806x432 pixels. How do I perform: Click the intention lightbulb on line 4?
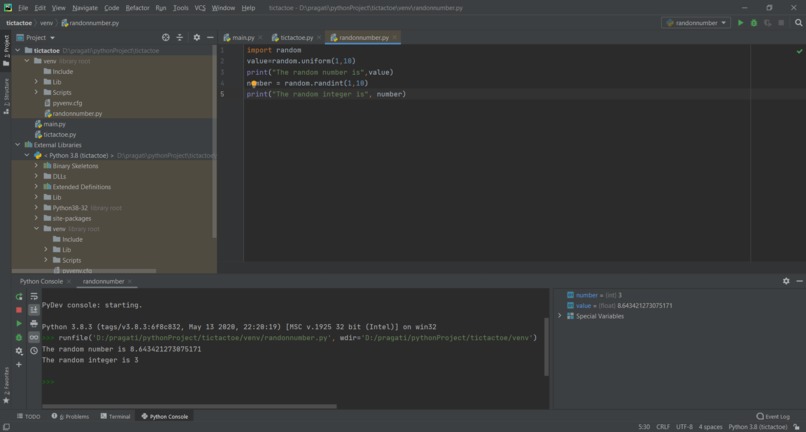[254, 83]
